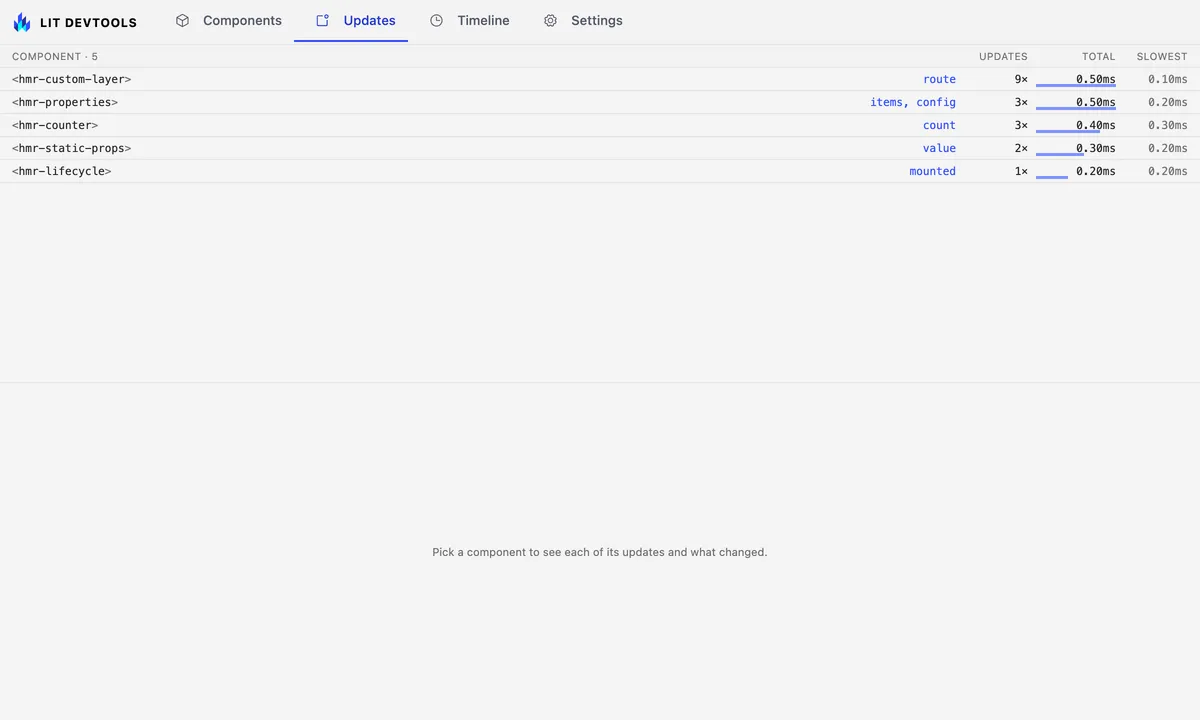This screenshot has height=720, width=1200.
Task: Click the 0.20ms slowest for hmr-lifecycle
Action: coord(1168,171)
